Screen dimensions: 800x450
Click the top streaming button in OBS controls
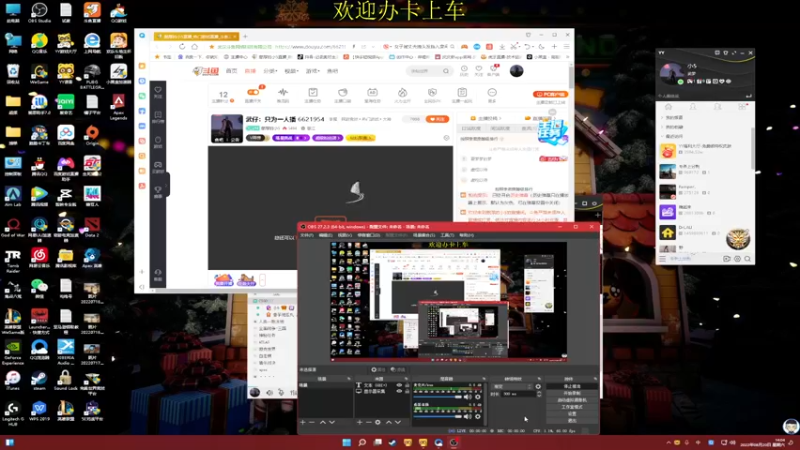click(x=572, y=386)
